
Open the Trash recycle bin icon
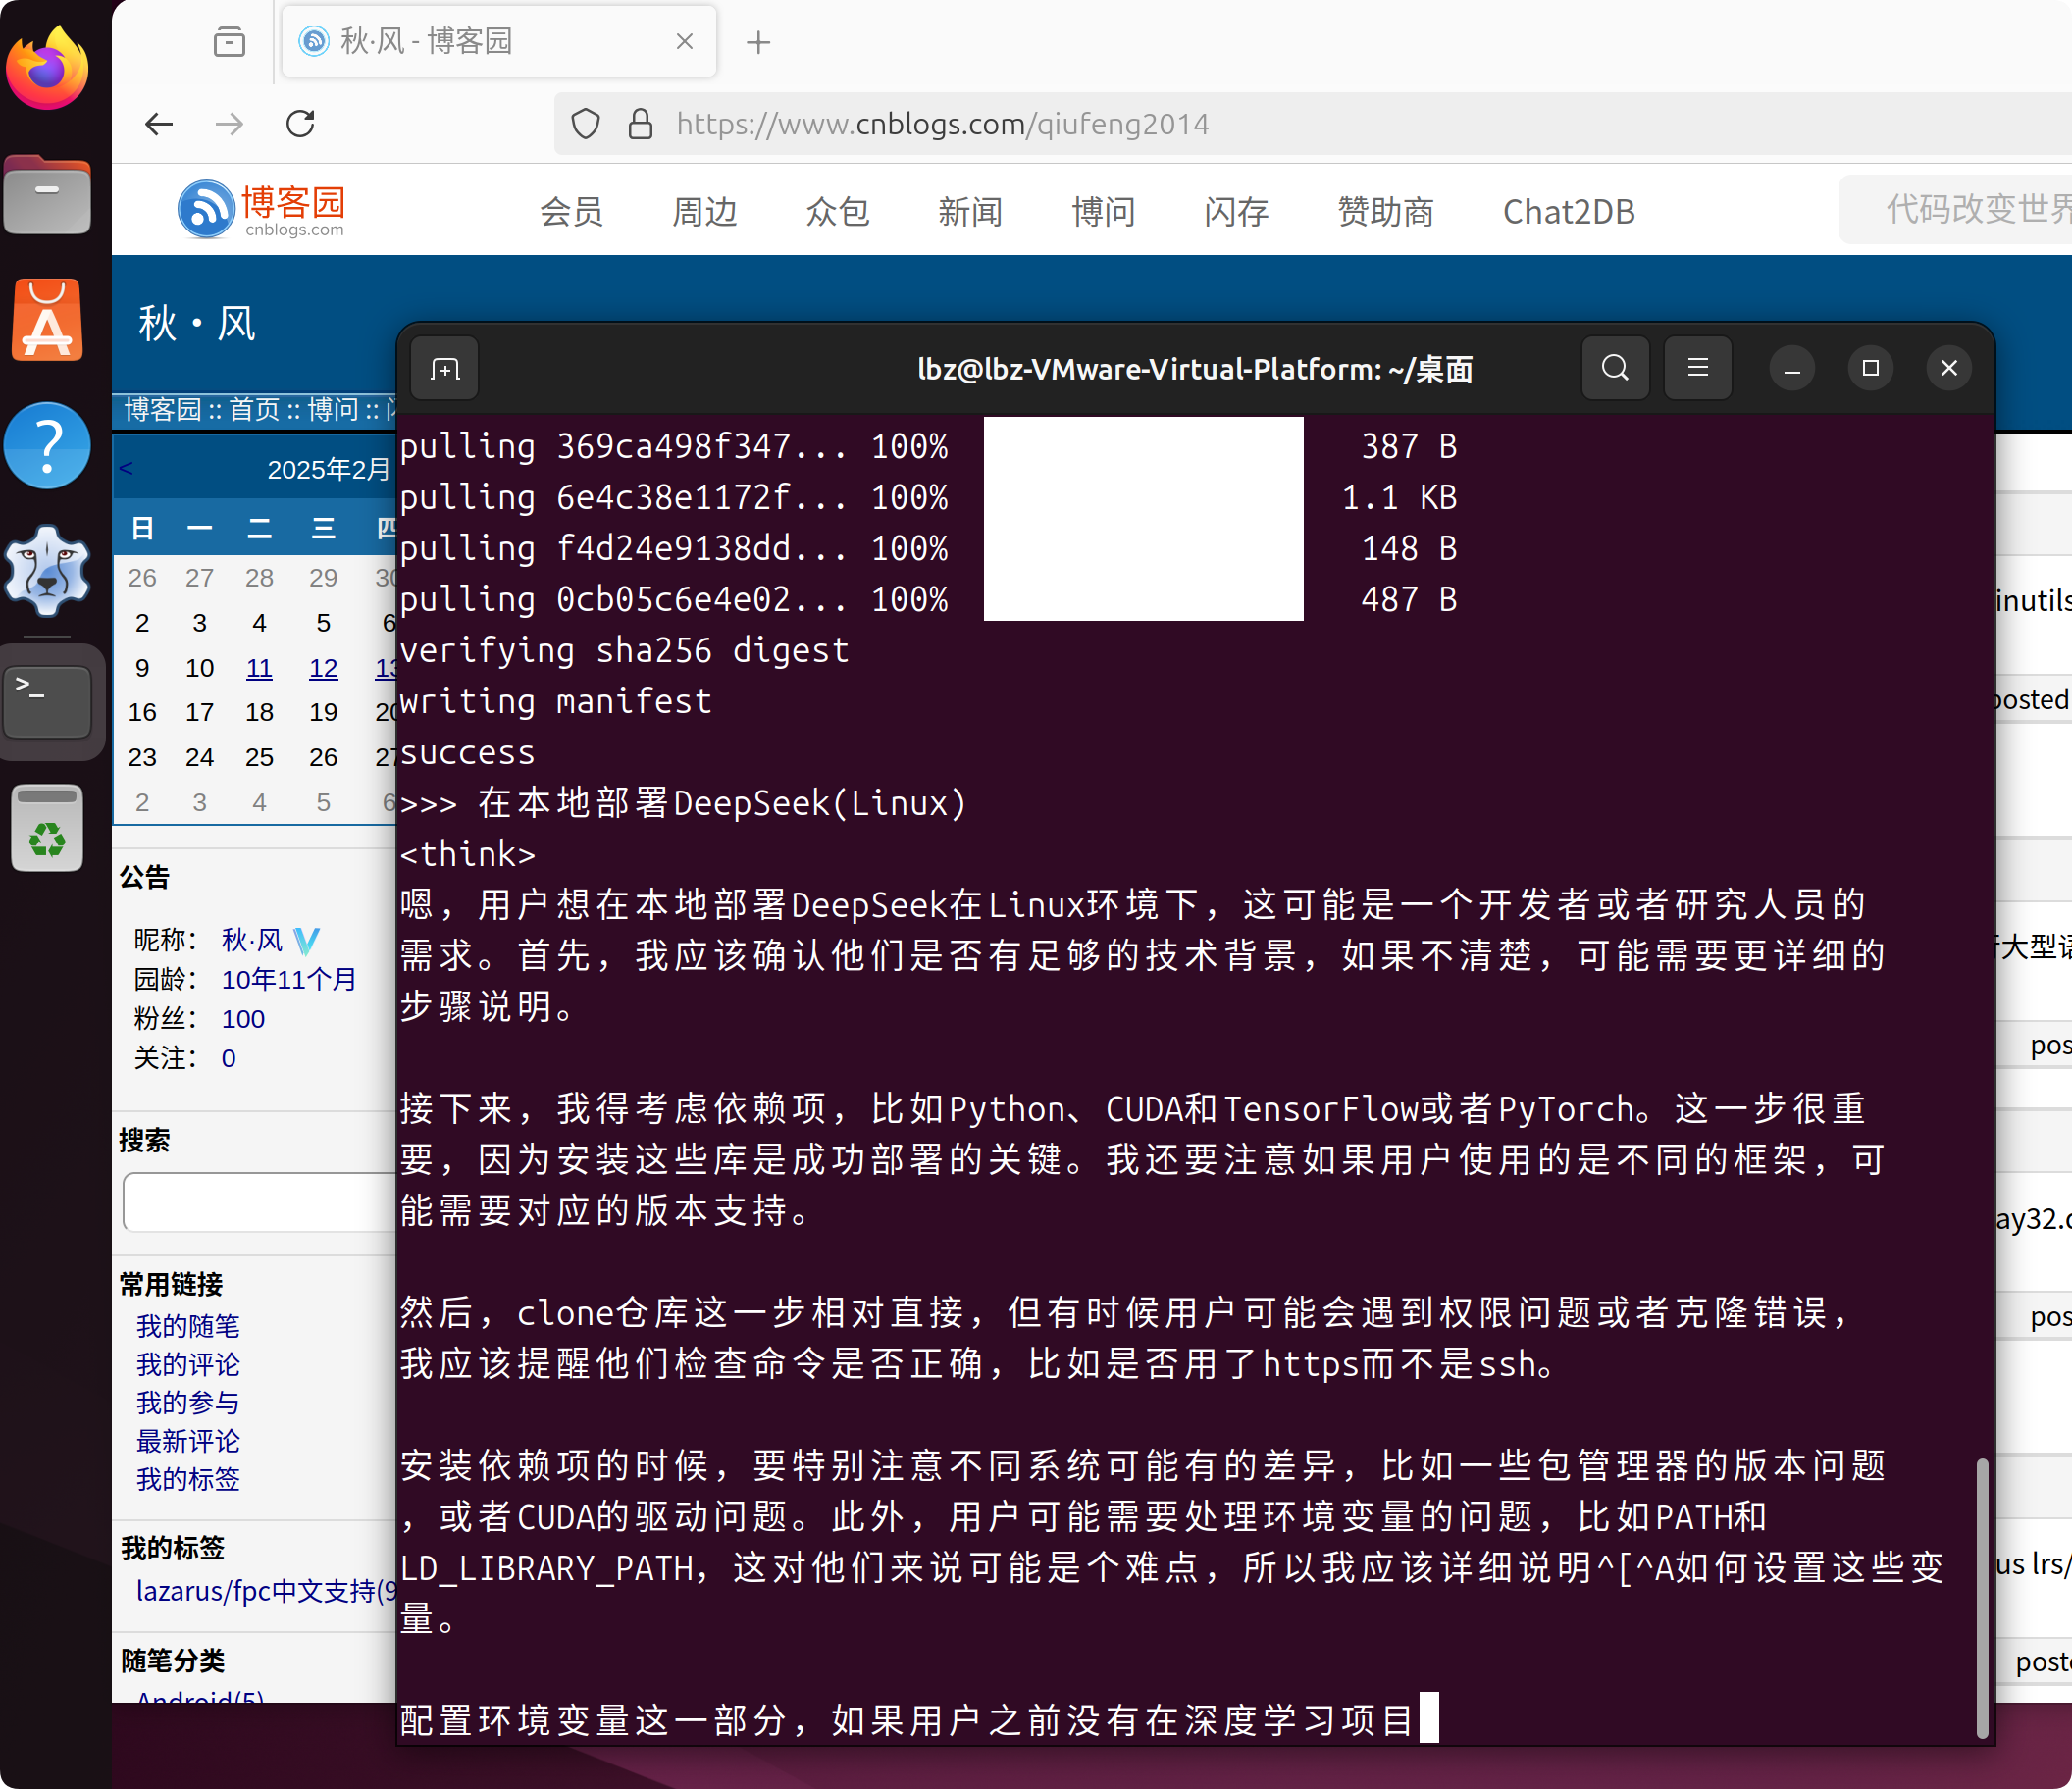click(47, 827)
